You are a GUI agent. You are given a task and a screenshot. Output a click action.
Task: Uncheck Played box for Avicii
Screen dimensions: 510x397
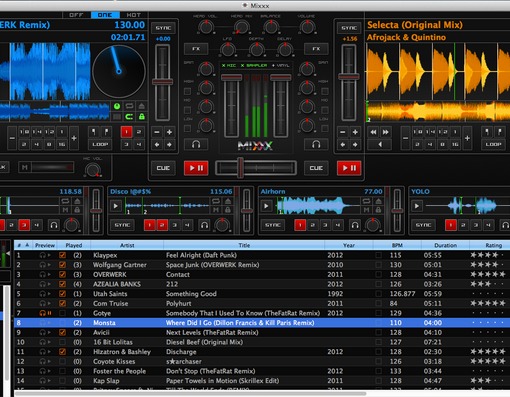point(62,333)
